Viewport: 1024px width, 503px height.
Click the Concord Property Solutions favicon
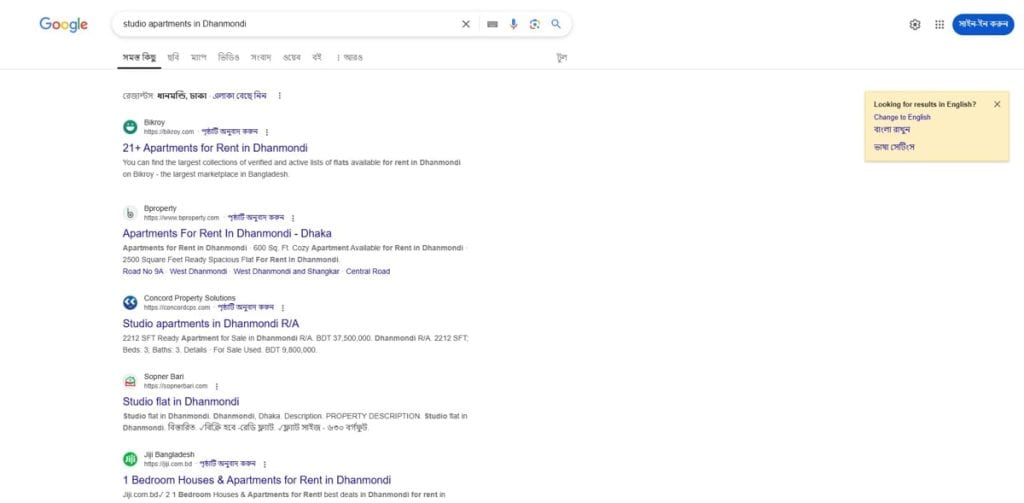pos(130,302)
